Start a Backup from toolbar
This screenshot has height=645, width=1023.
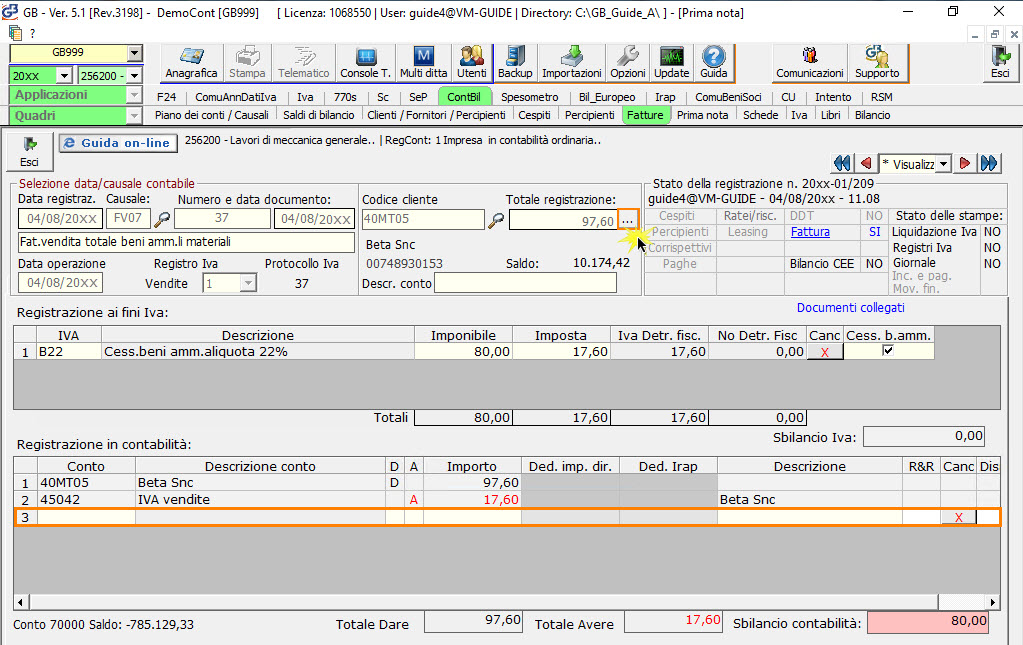[x=515, y=63]
